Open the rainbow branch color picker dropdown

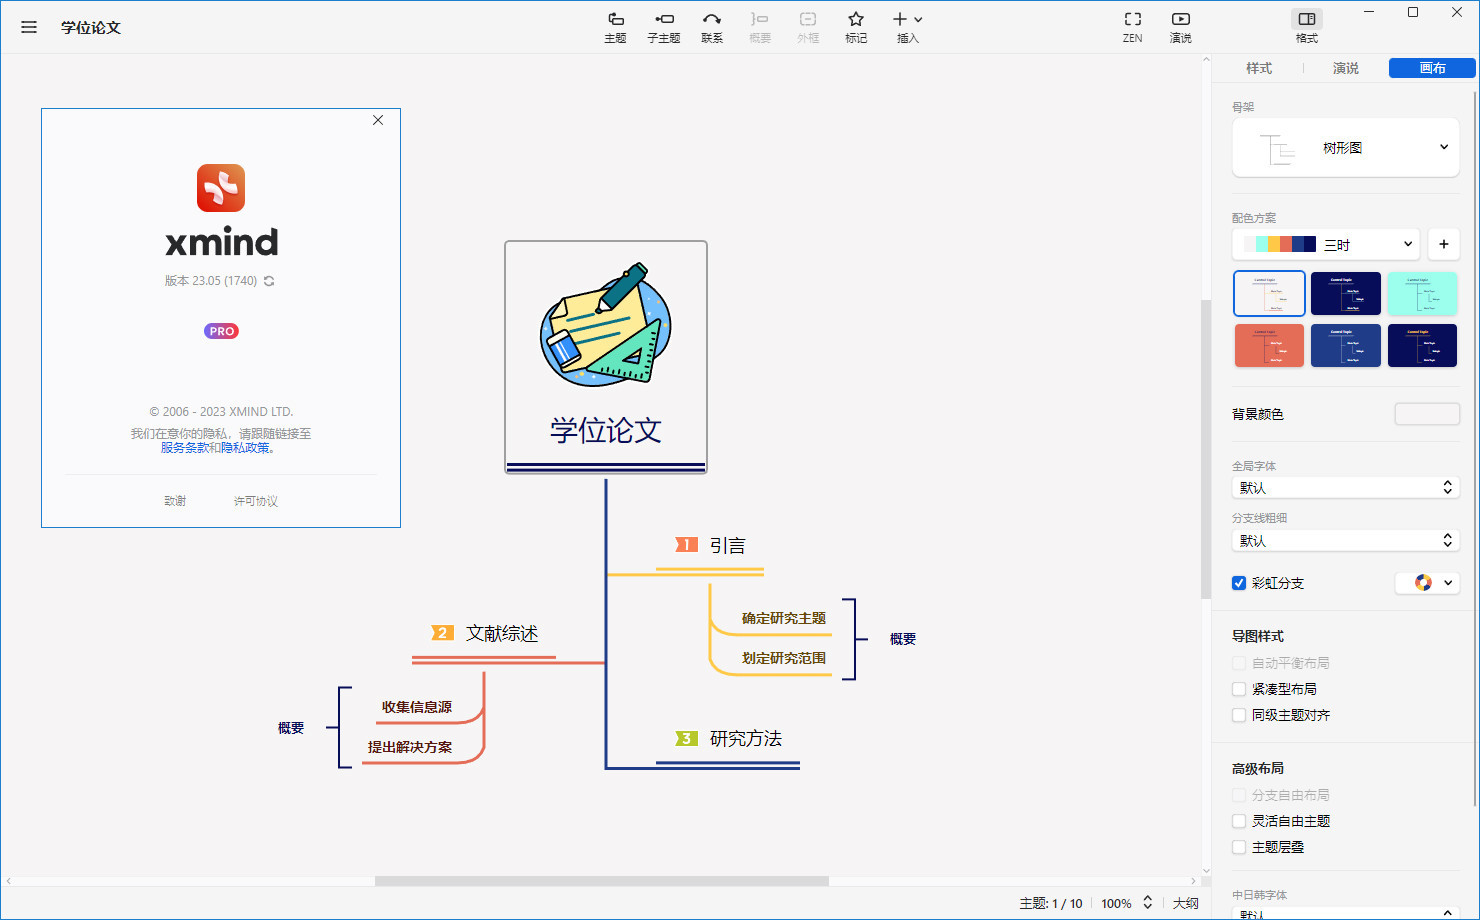click(1427, 583)
